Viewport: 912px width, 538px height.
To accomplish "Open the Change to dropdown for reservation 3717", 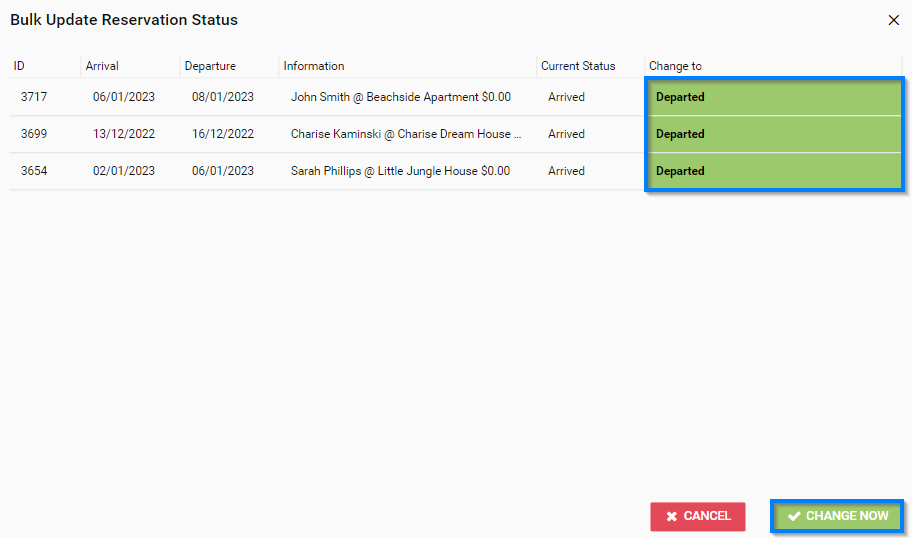I will [774, 98].
